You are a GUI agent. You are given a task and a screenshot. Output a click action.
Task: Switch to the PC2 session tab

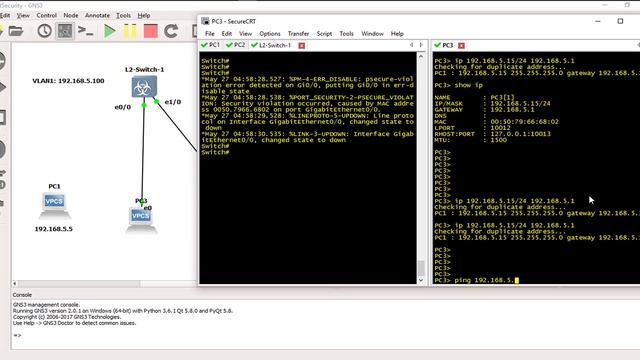pyautogui.click(x=236, y=45)
